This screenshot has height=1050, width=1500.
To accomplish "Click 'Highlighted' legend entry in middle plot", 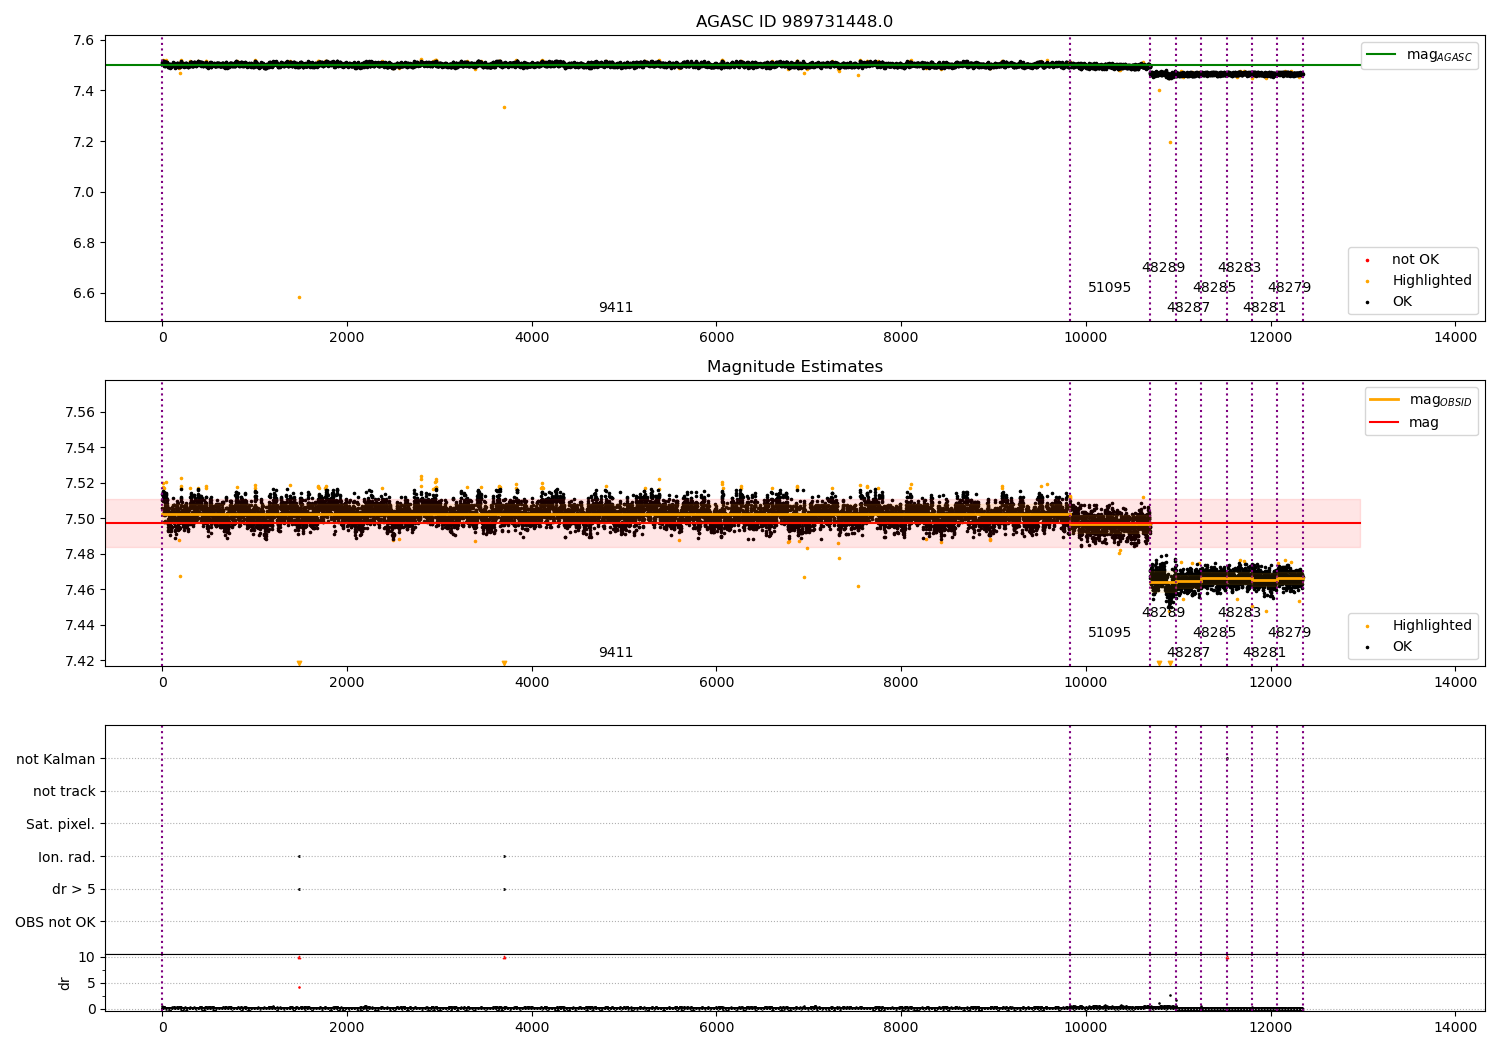I will click(1431, 626).
